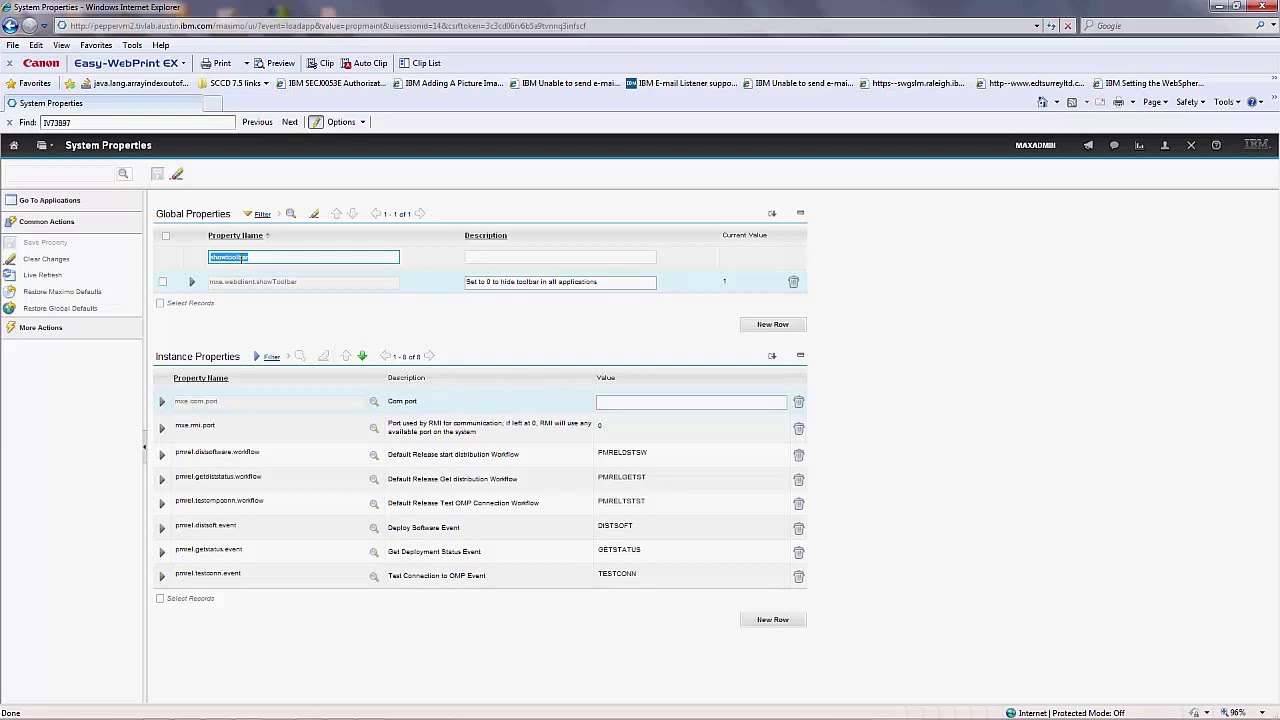Go to previous page arrow in Global Properties

[376, 213]
